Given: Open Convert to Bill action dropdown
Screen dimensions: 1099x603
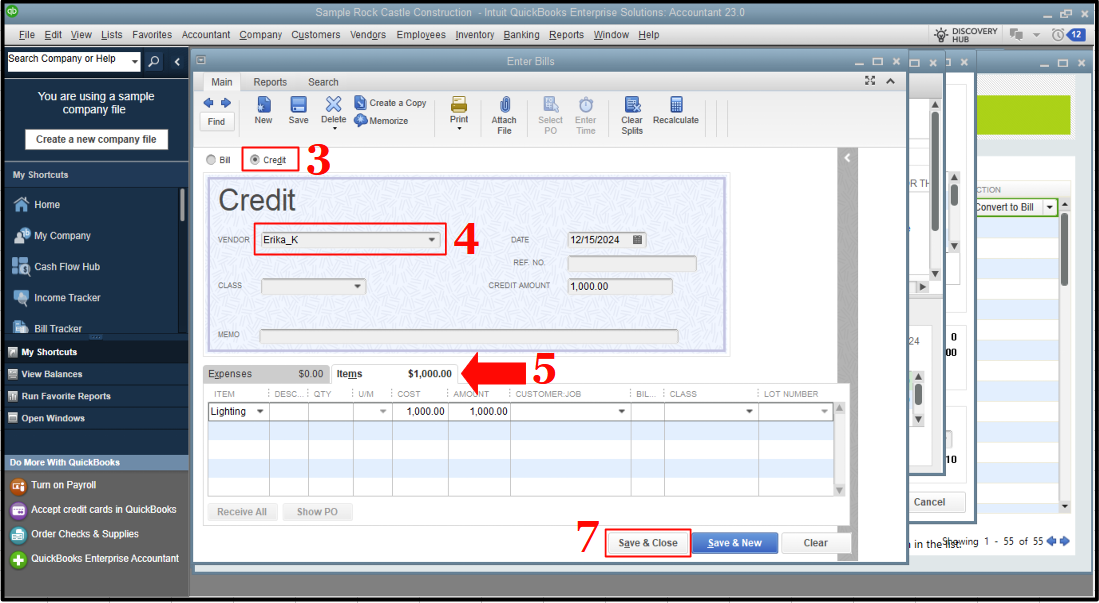Looking at the screenshot, I should (1049, 208).
